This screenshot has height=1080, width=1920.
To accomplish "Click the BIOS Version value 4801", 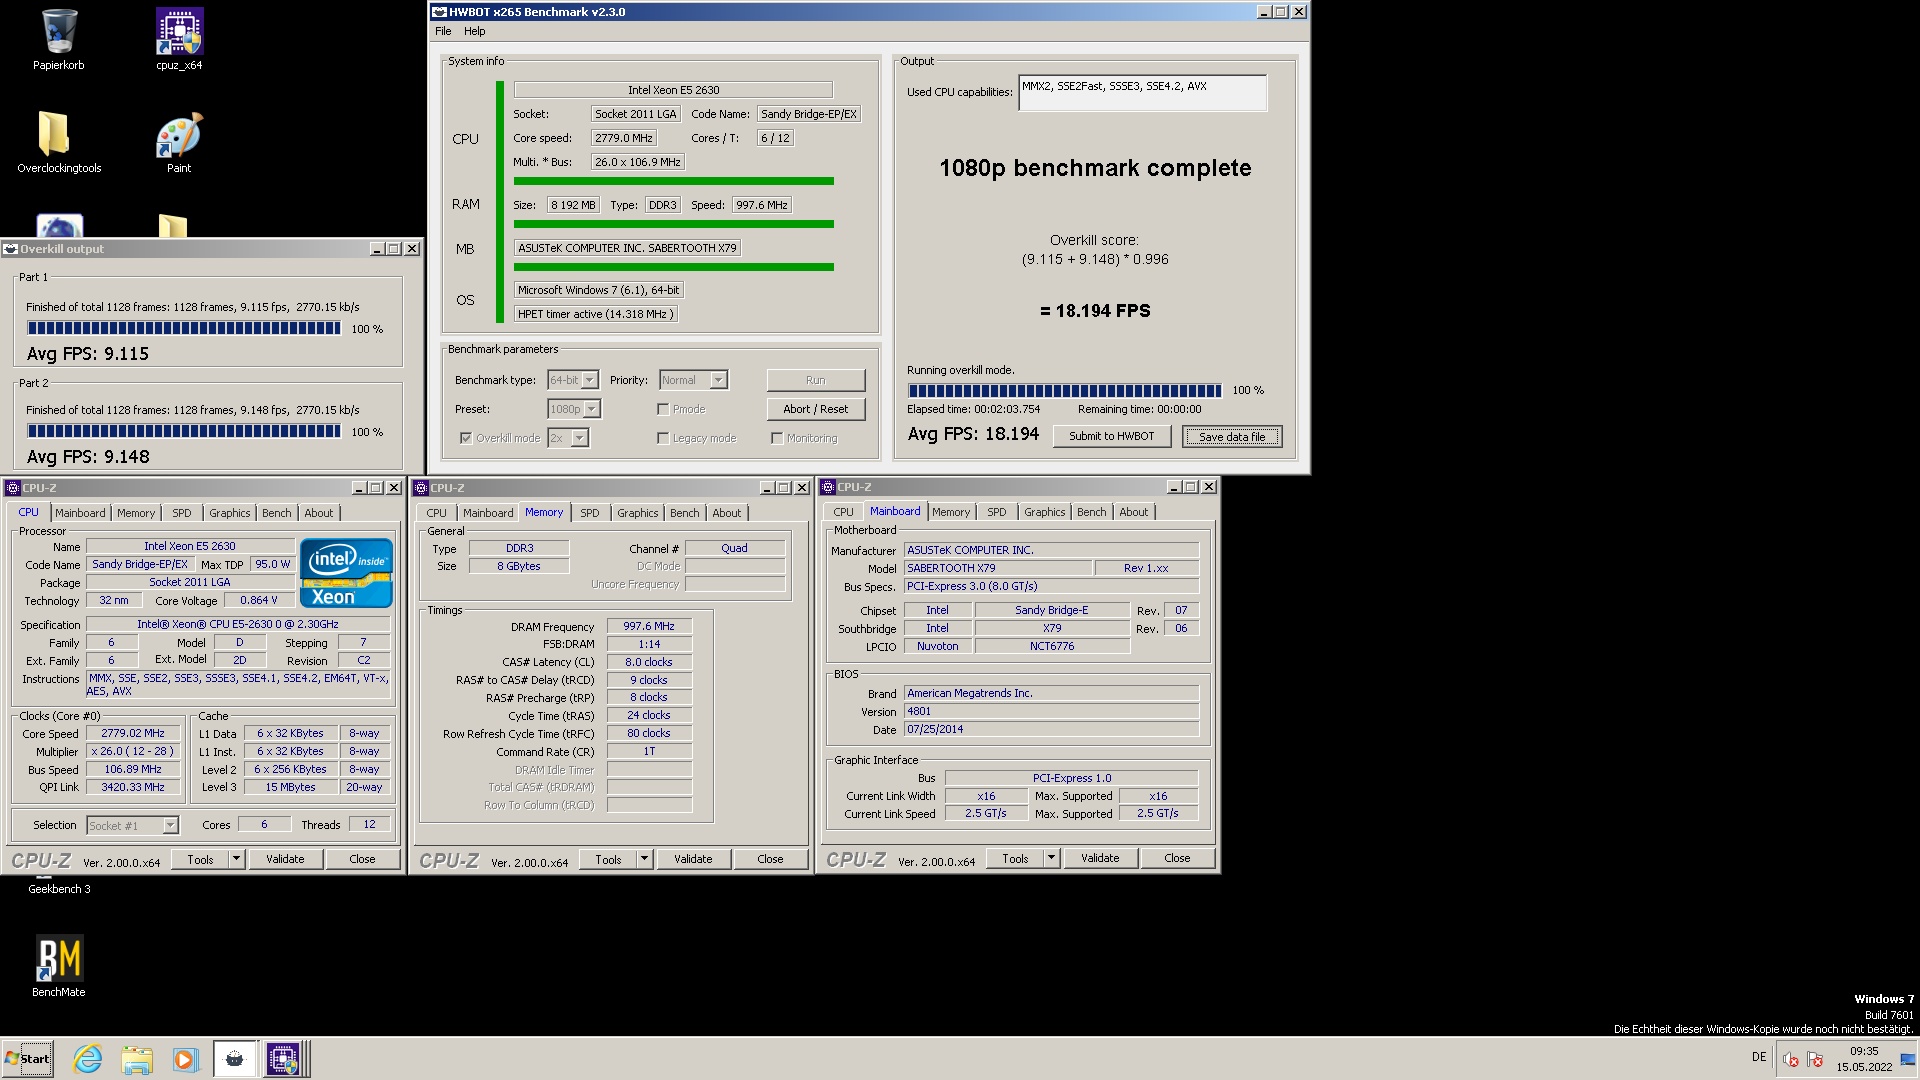I will point(1051,711).
